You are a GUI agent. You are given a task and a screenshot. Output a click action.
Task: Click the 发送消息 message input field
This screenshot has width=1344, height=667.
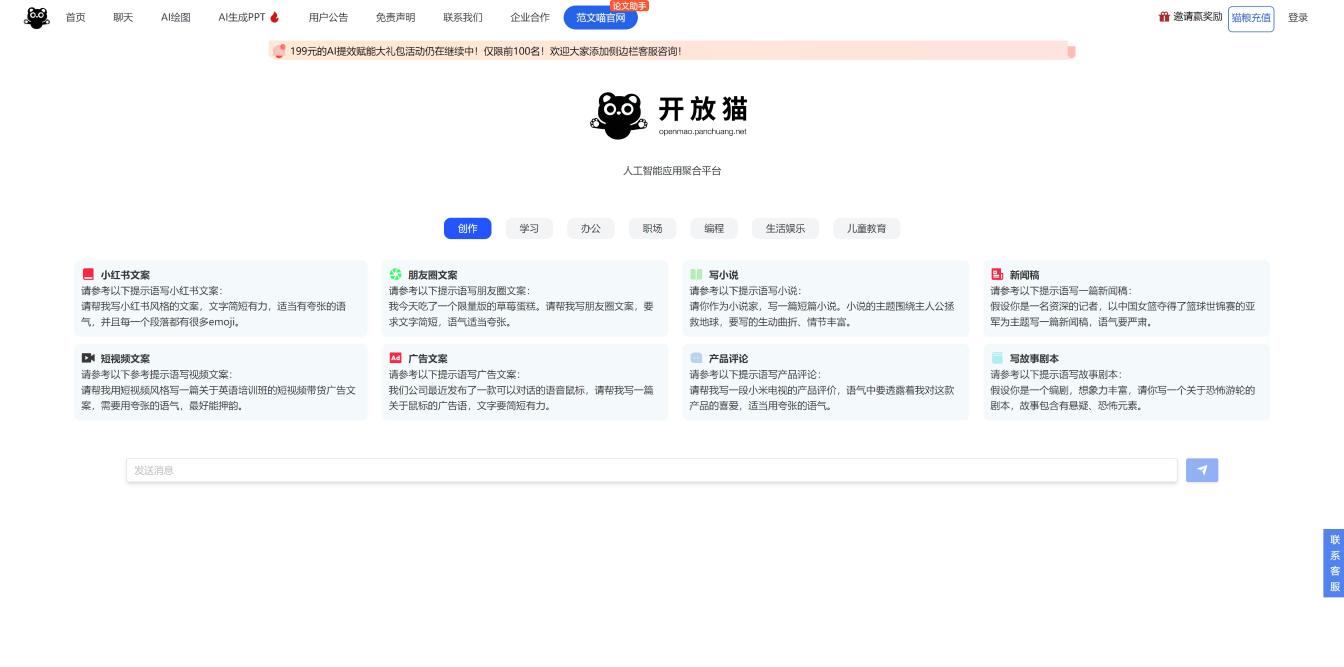(652, 470)
